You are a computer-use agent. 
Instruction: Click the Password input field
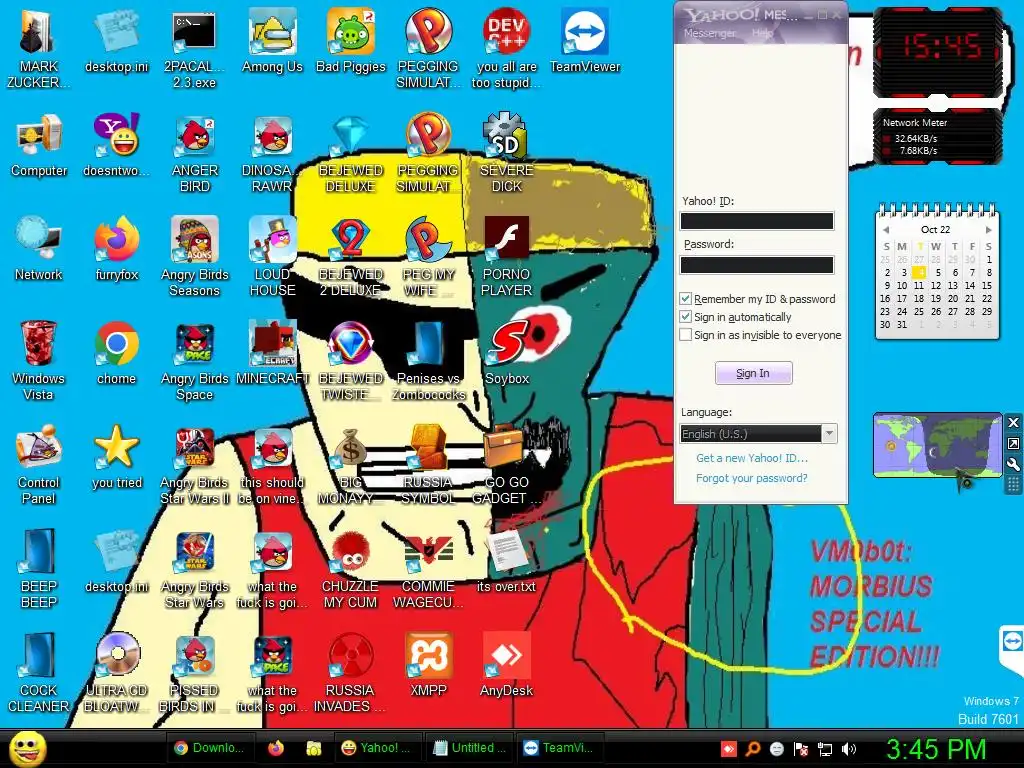[757, 264]
